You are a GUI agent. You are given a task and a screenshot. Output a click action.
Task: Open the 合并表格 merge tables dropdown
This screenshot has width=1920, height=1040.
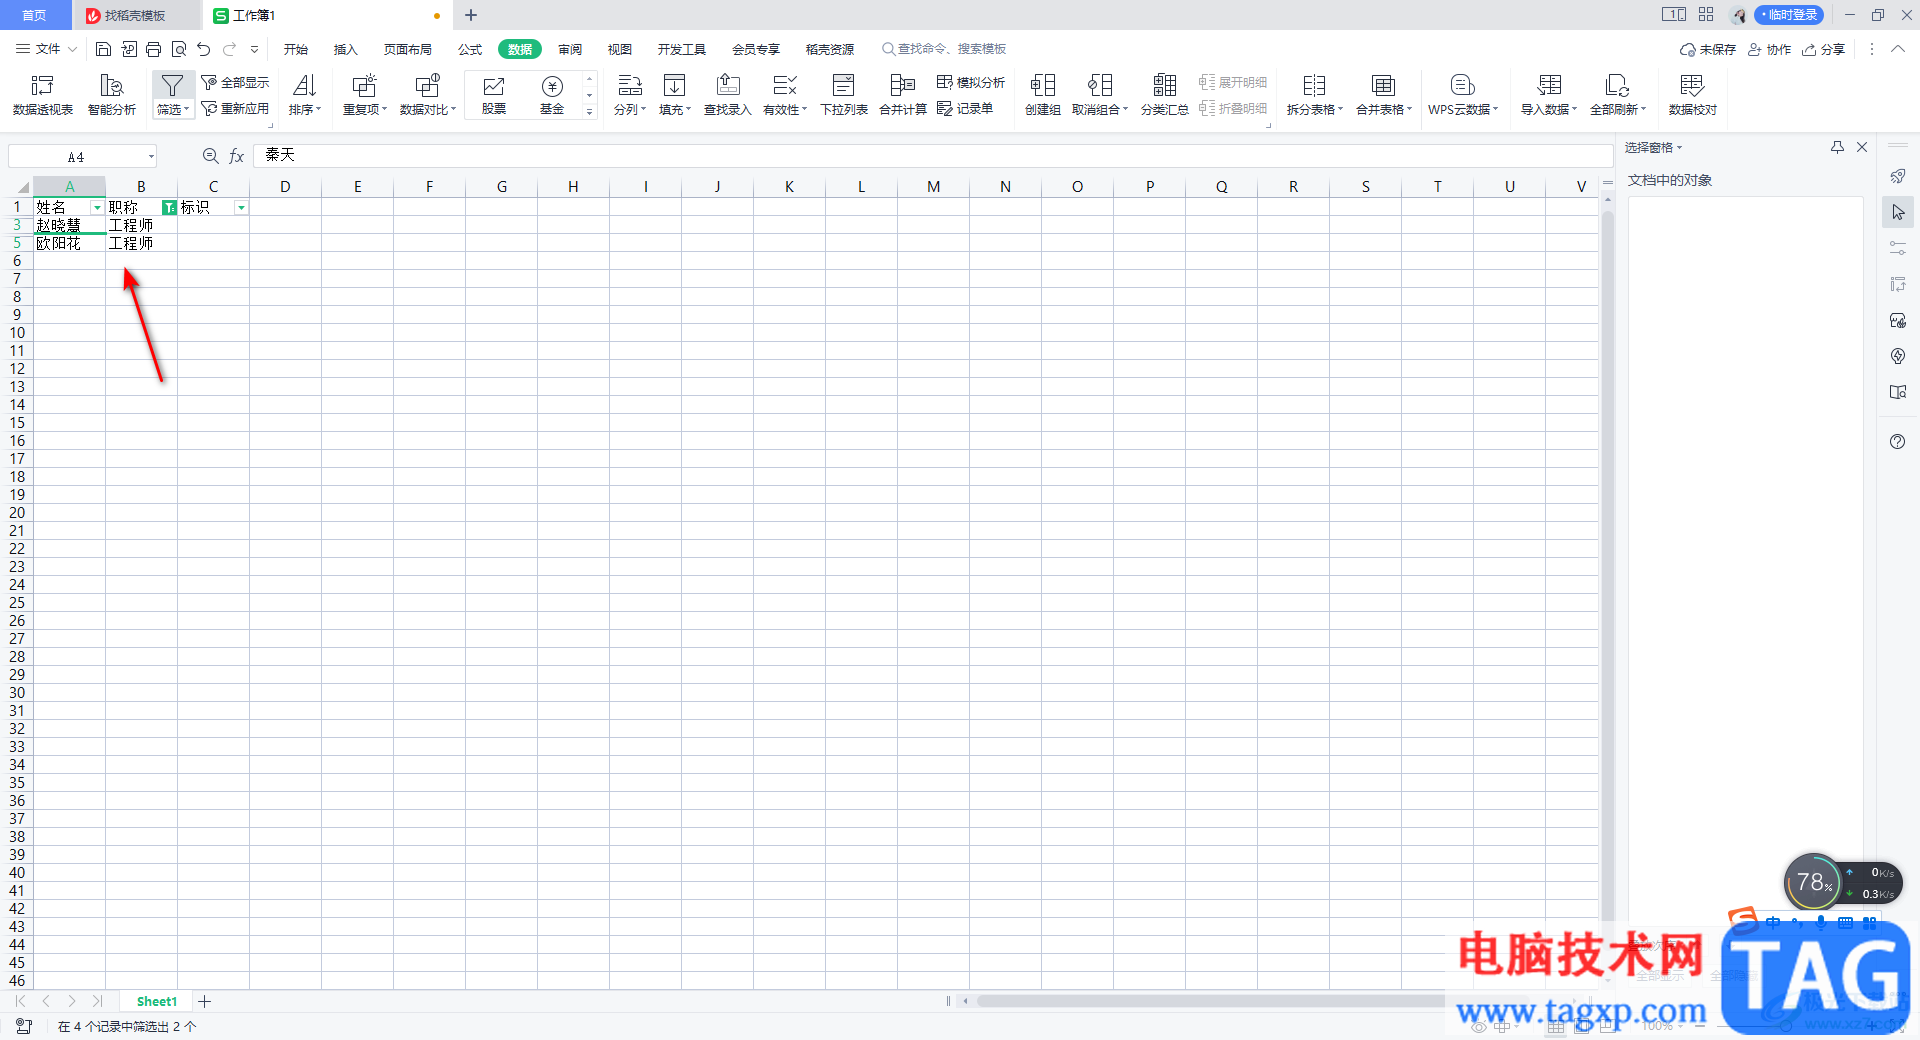pyautogui.click(x=1384, y=95)
